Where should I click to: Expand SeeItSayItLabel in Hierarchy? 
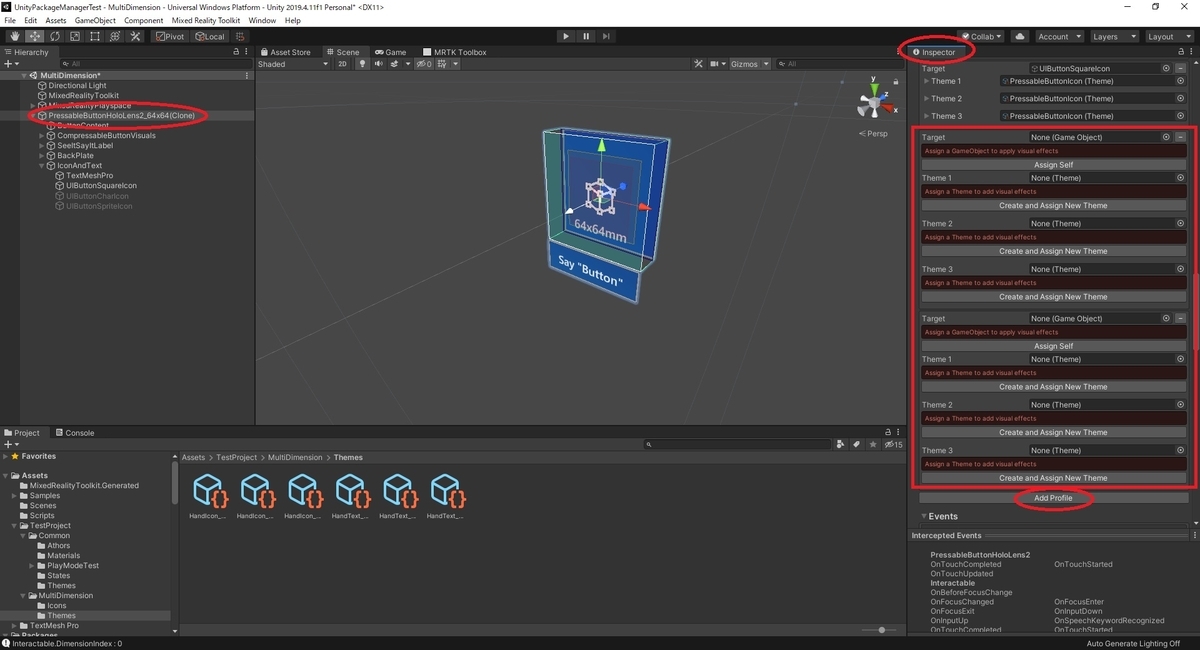click(42, 146)
